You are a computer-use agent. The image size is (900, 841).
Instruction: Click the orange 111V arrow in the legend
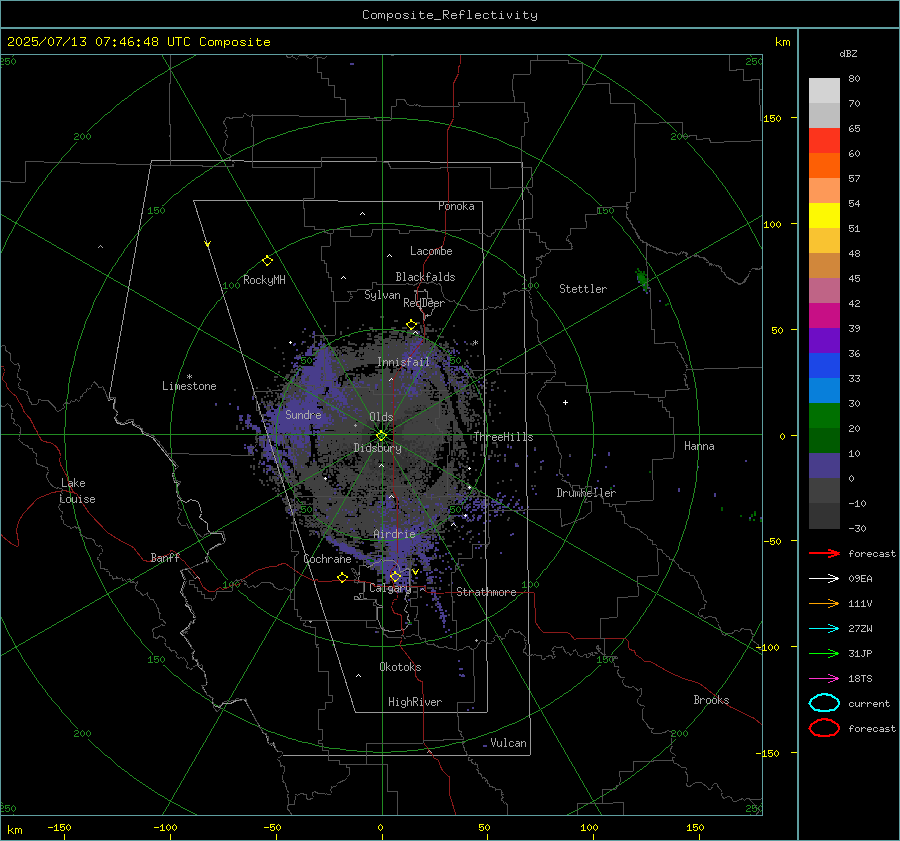tap(824, 603)
